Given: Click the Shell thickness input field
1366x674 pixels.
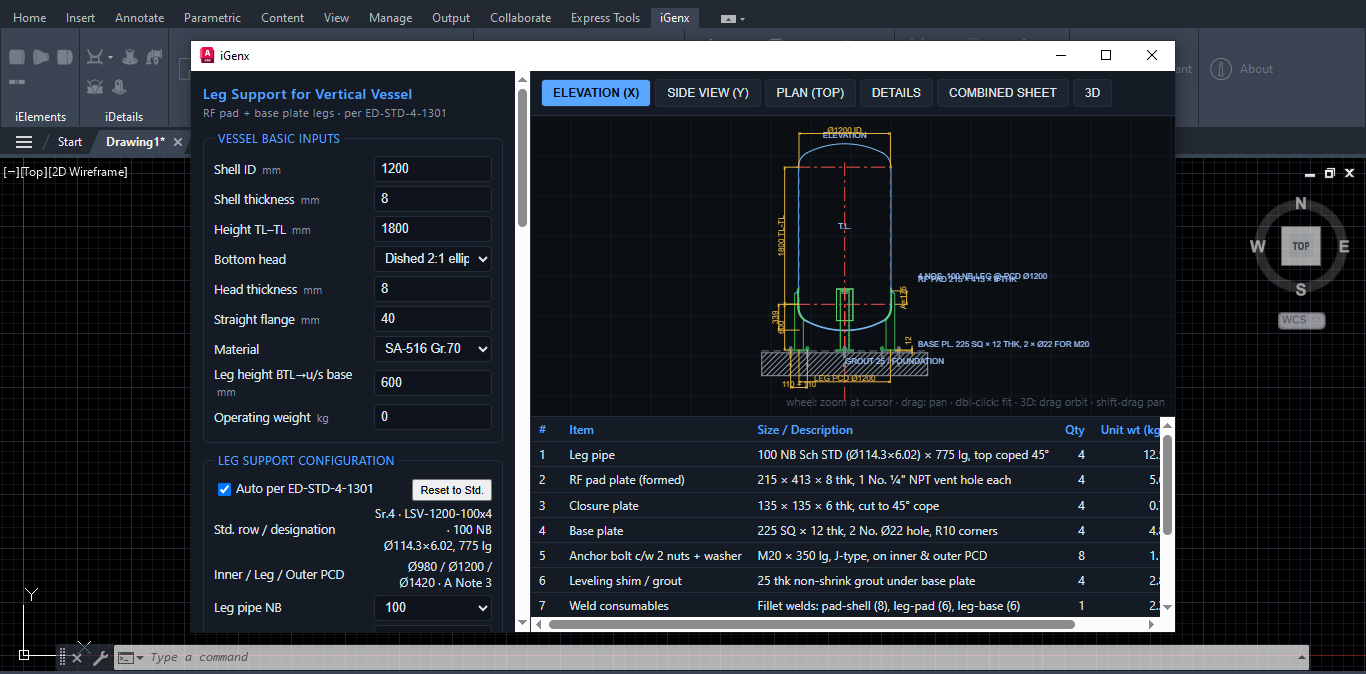Looking at the screenshot, I should click(x=433, y=199).
